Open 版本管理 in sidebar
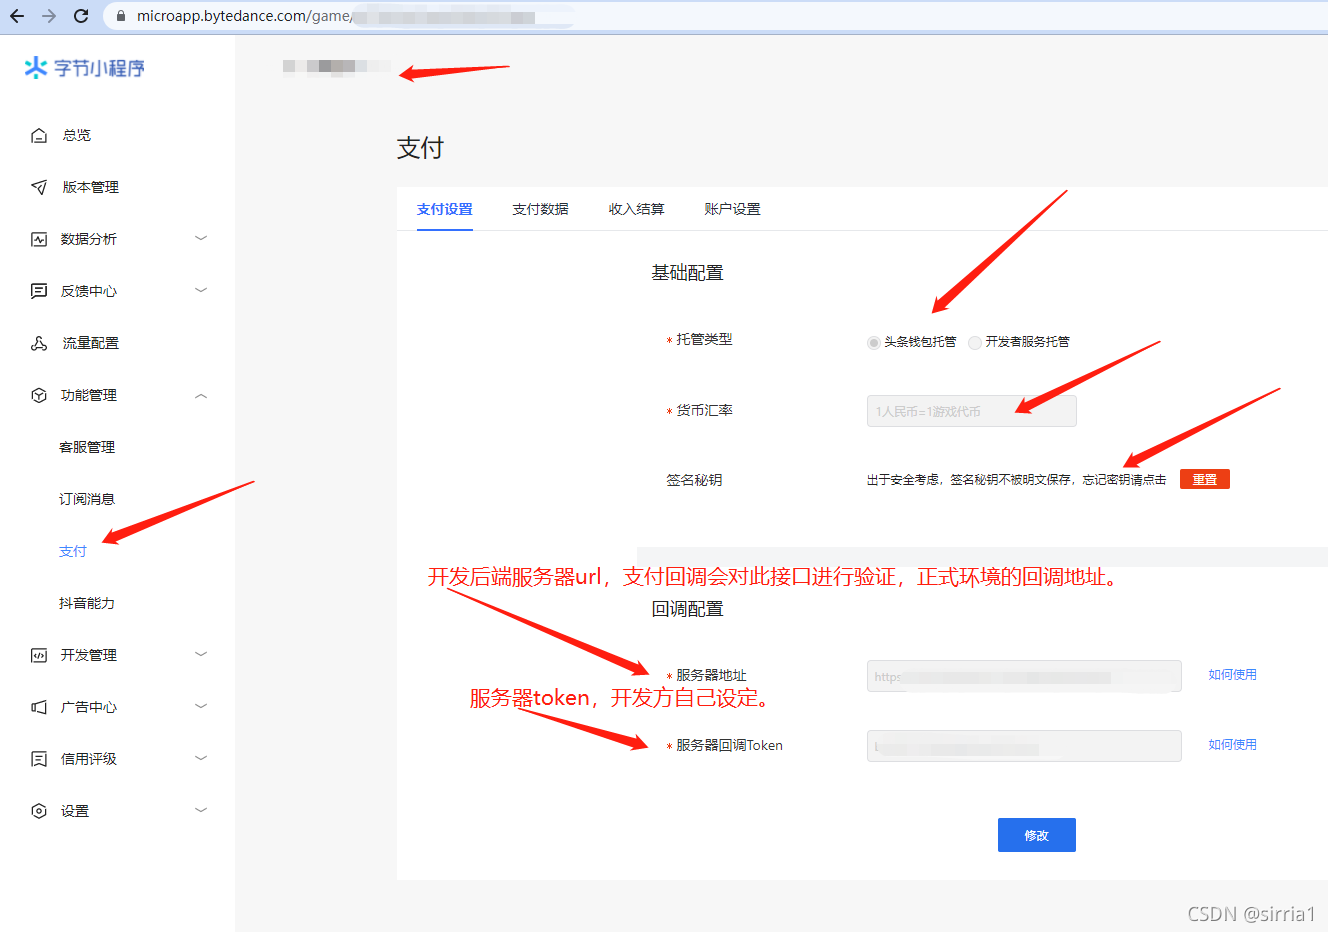The image size is (1328, 932). [91, 187]
